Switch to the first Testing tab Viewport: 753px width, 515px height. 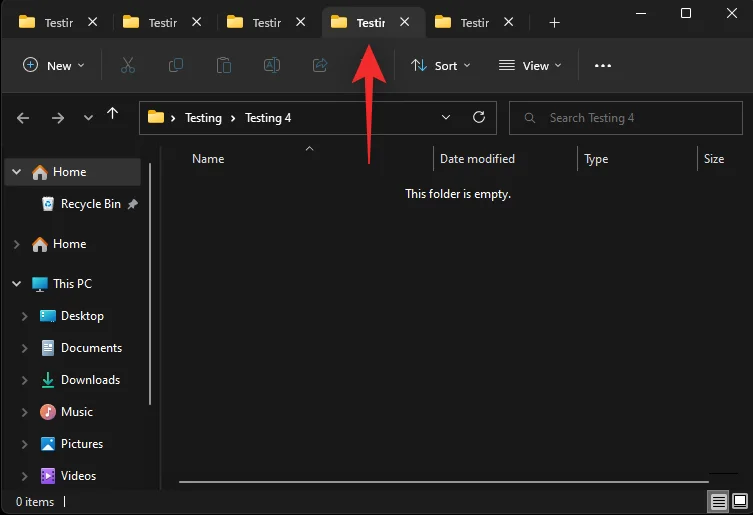[57, 22]
